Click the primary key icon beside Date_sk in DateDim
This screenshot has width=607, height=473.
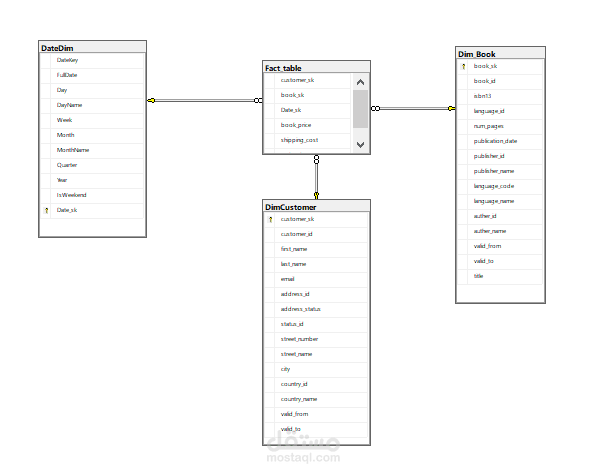pyautogui.click(x=46, y=211)
